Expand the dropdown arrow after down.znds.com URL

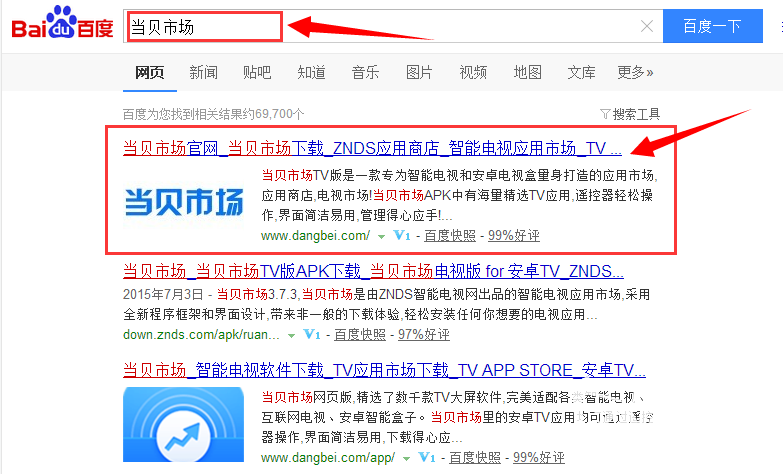click(290, 335)
